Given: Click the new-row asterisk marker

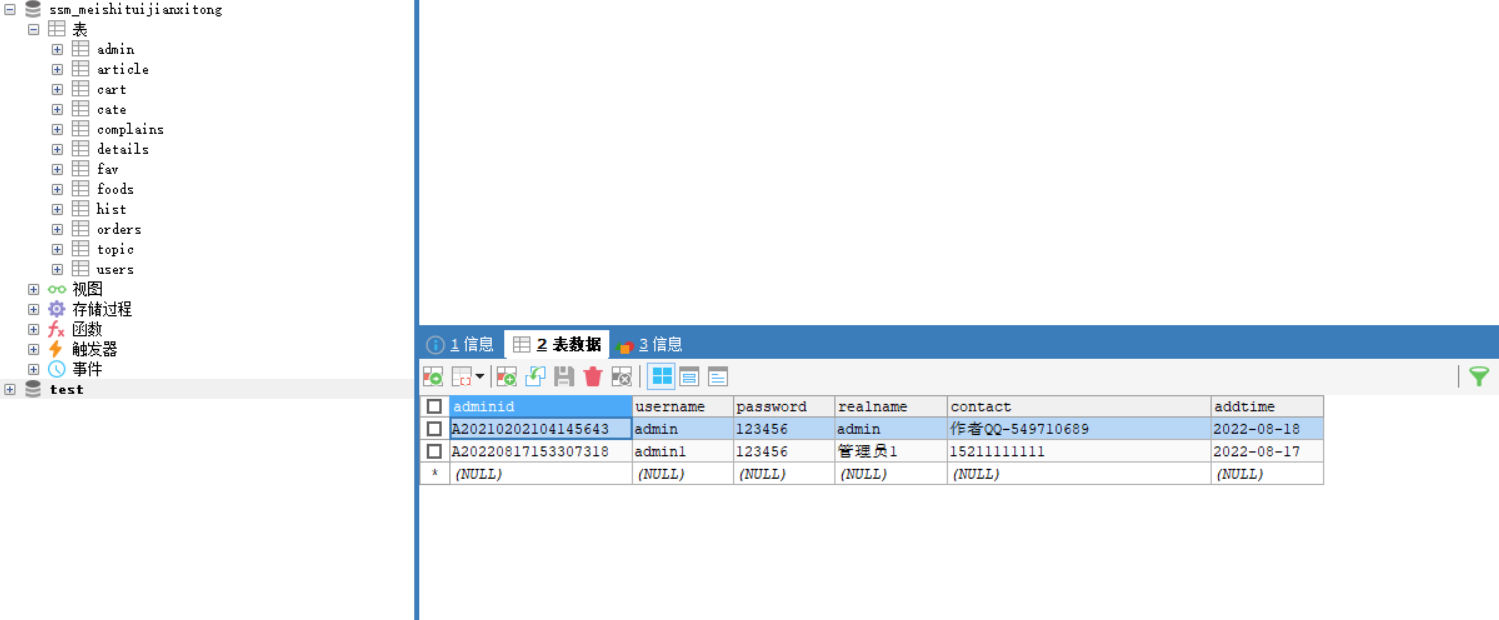Looking at the screenshot, I should tap(434, 473).
